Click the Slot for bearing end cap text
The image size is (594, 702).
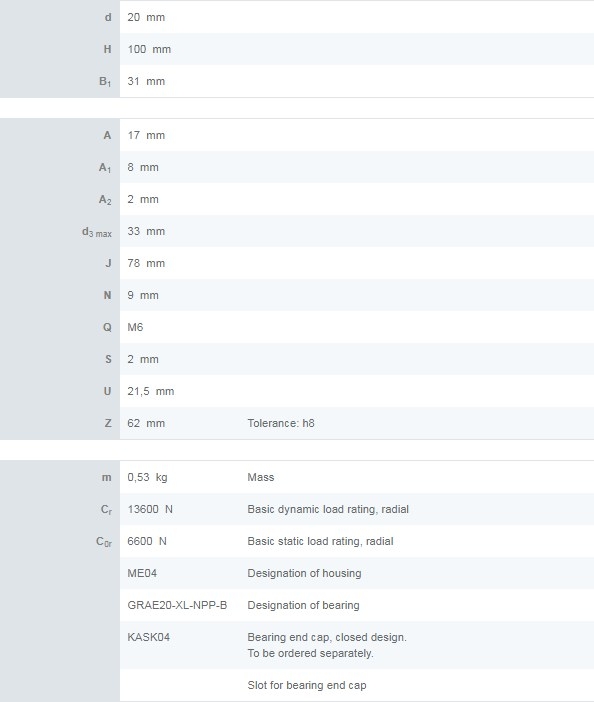tap(307, 685)
